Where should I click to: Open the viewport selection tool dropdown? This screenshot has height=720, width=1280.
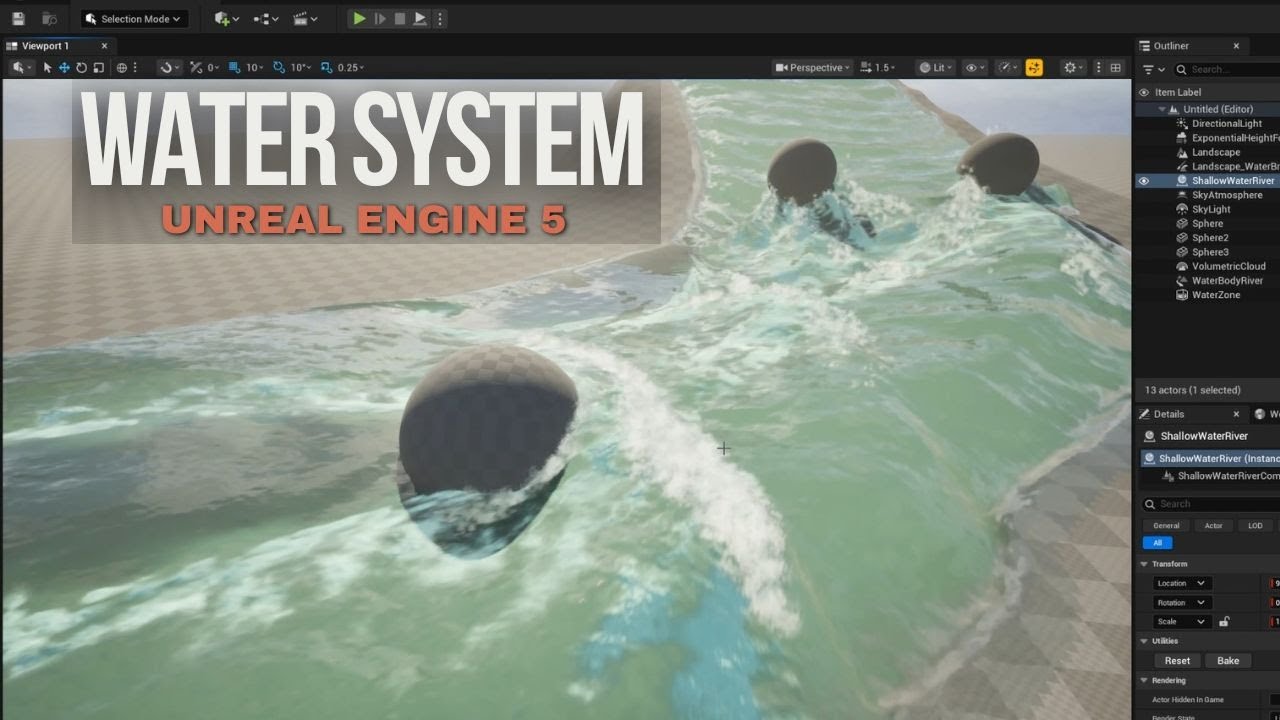[21, 67]
